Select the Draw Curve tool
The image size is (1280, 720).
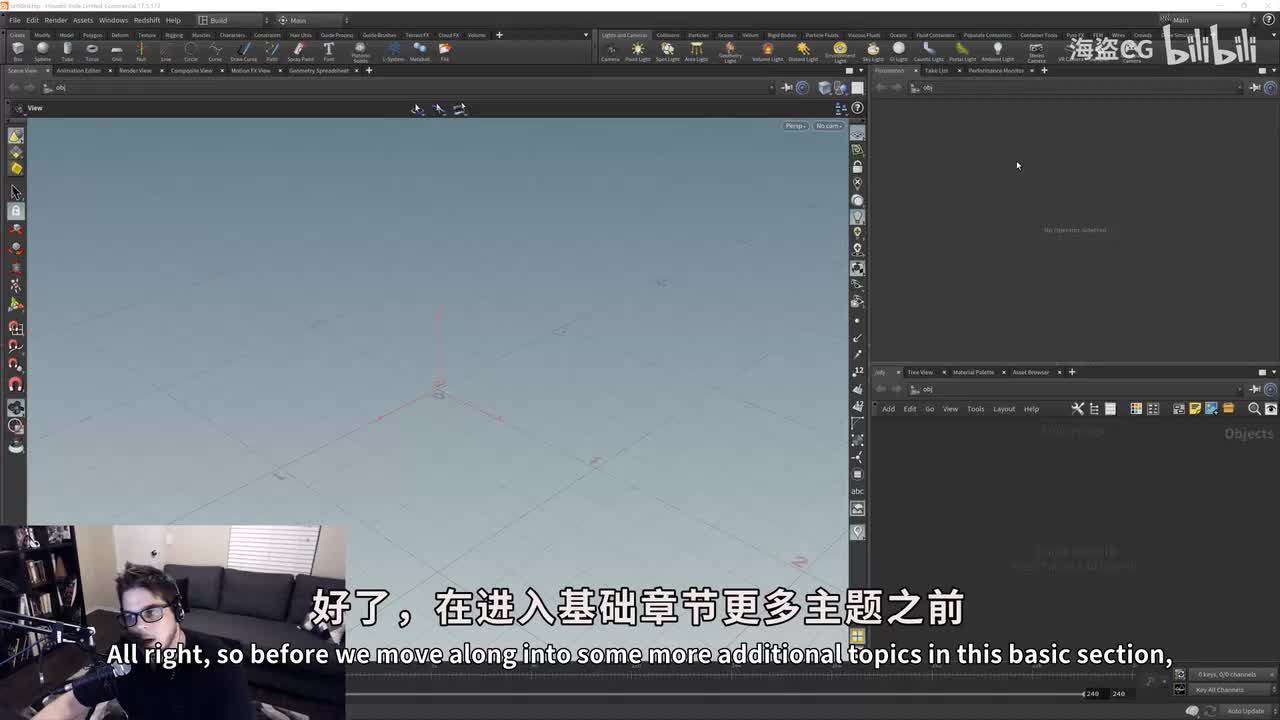click(244, 51)
